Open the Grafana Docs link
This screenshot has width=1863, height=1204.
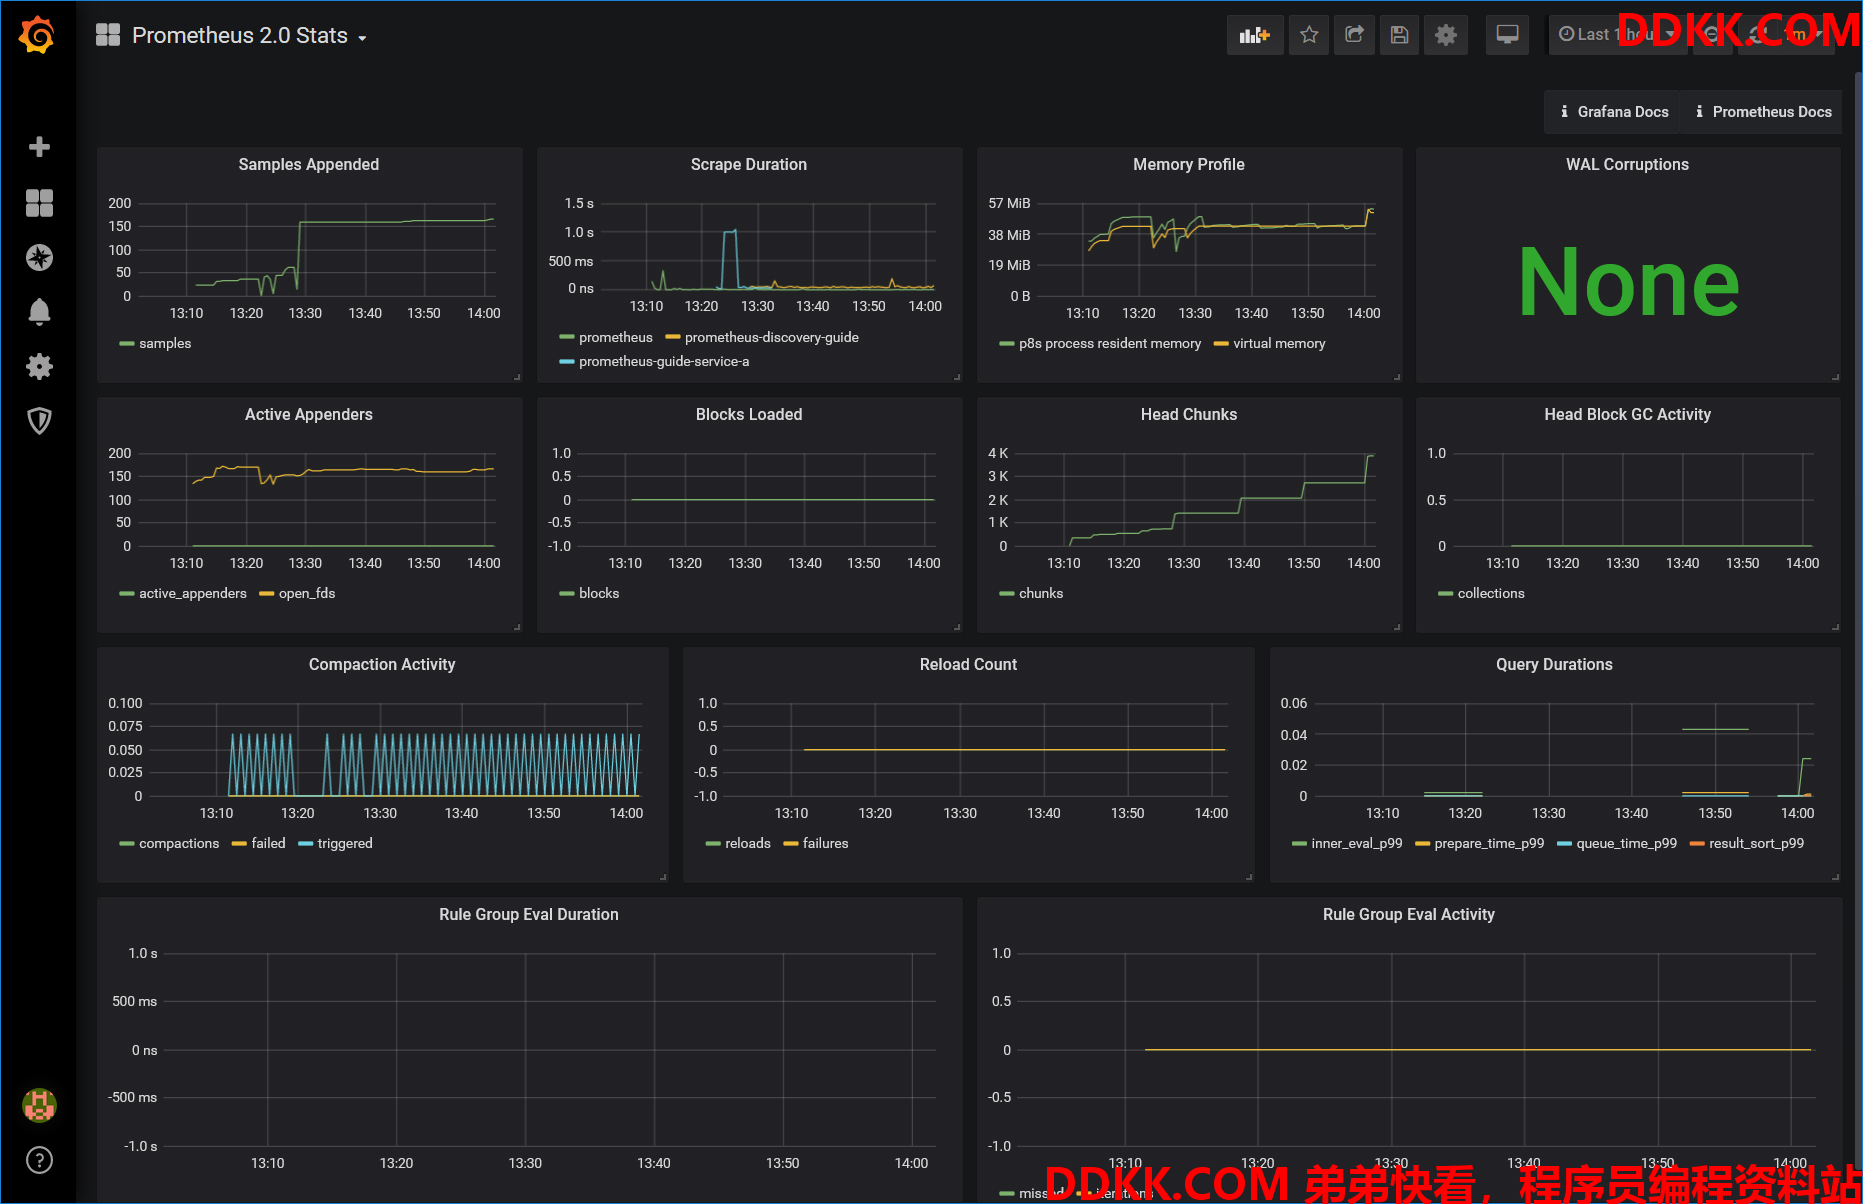pyautogui.click(x=1614, y=112)
